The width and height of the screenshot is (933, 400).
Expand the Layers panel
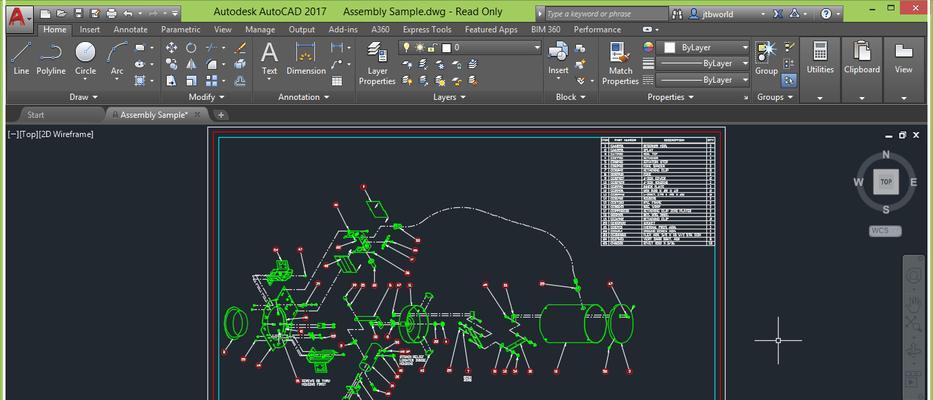point(449,97)
